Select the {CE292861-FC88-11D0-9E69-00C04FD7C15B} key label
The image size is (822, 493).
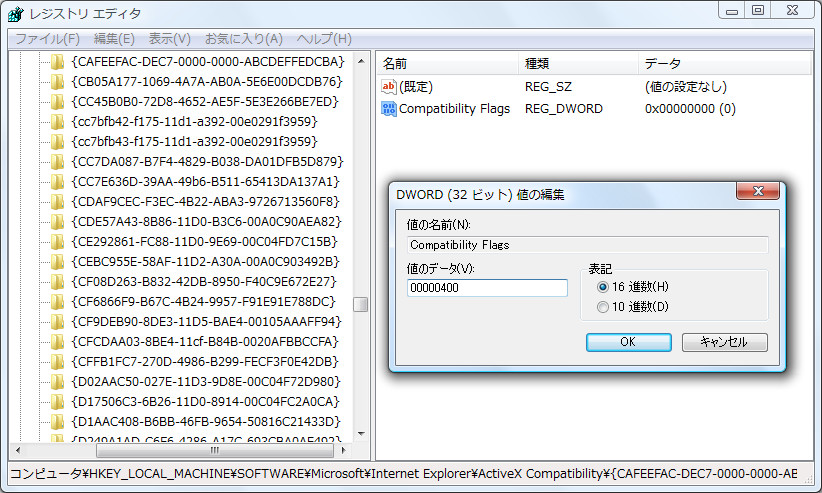[x=204, y=242]
